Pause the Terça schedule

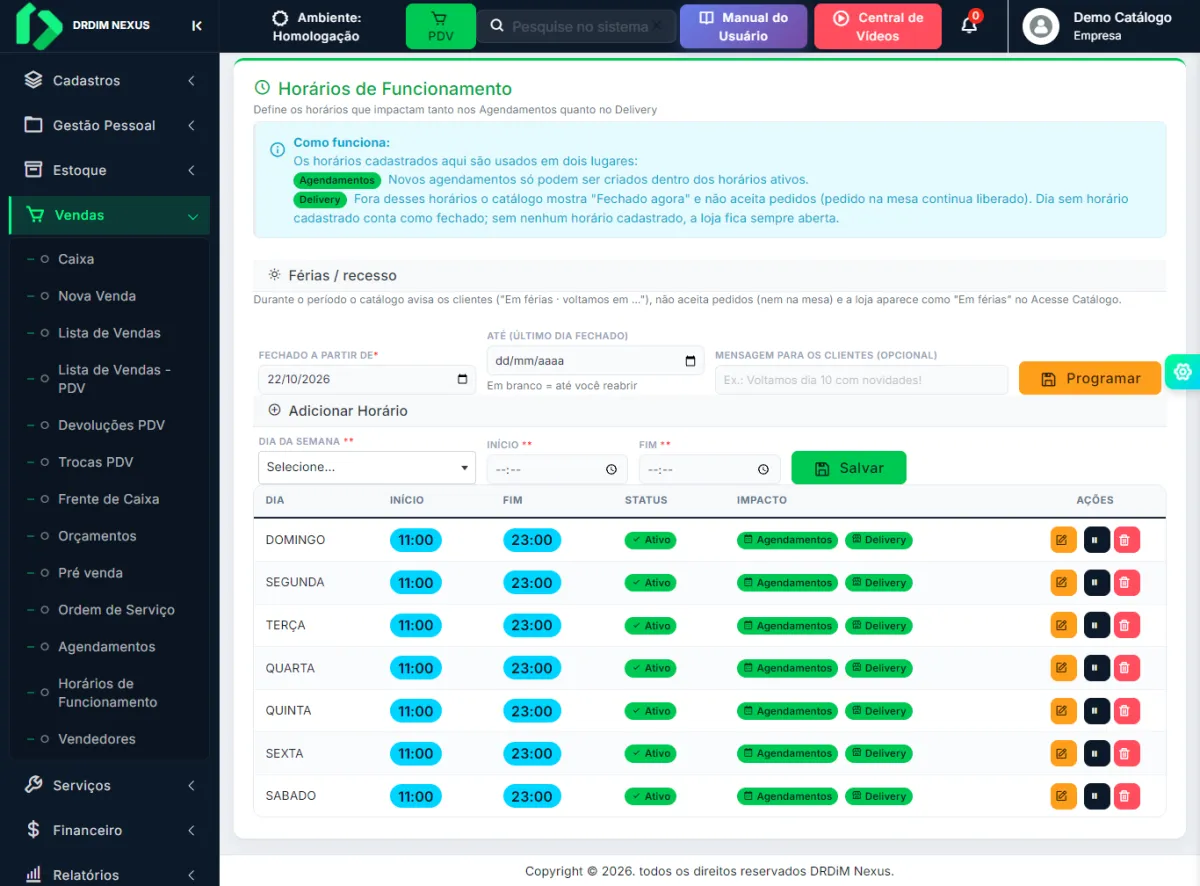tap(1096, 625)
